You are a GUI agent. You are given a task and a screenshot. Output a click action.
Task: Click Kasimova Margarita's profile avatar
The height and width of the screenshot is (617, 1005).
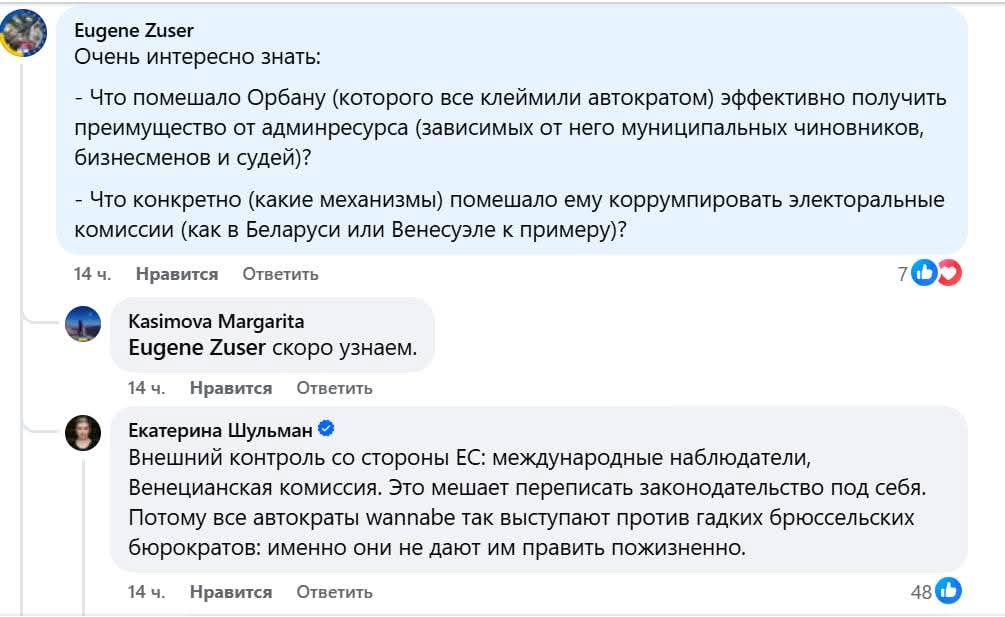point(83,324)
